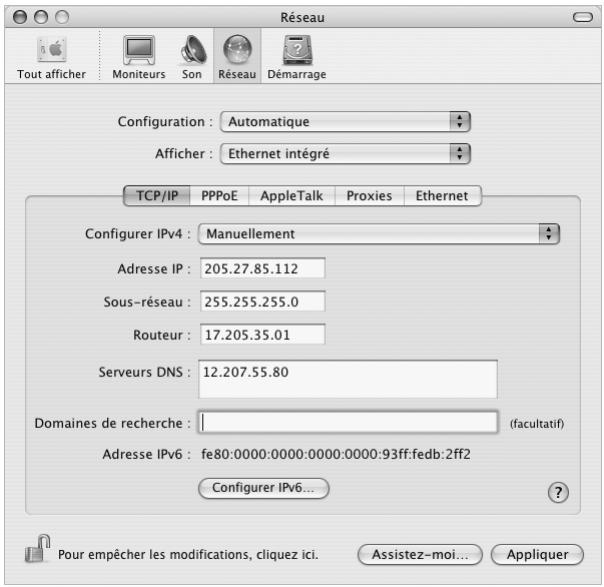
Task: Open the Démarrage disk icon
Action: pyautogui.click(x=297, y=50)
